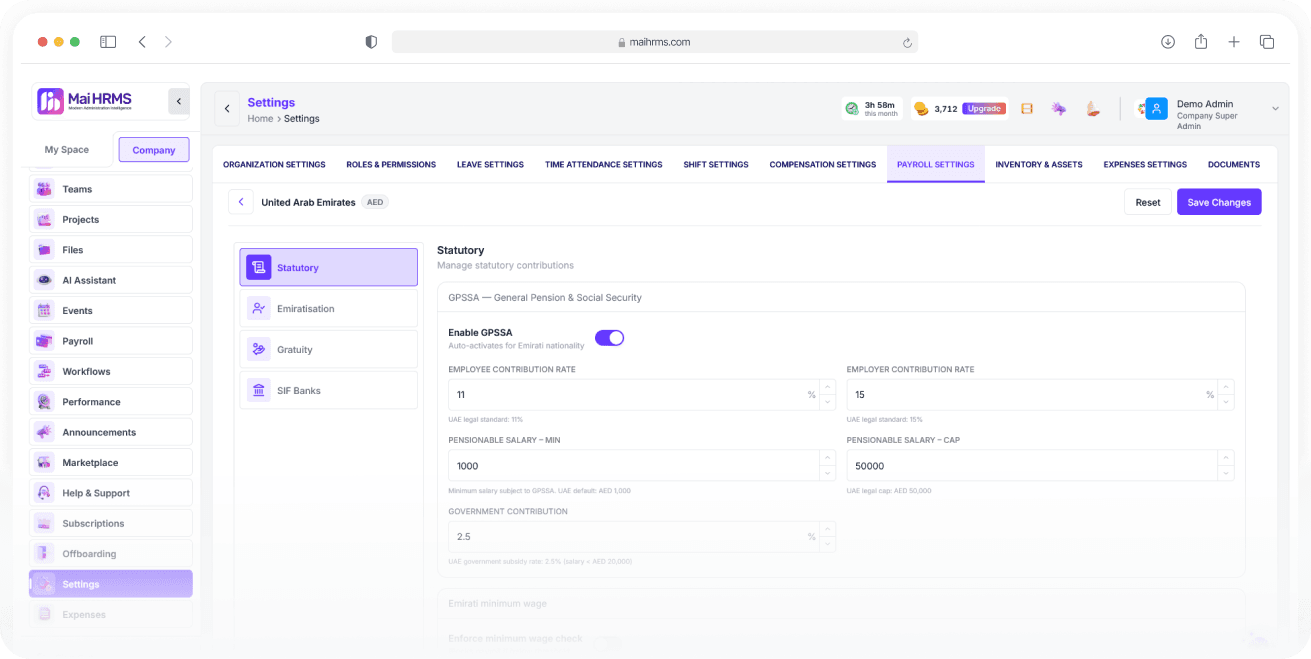The height and width of the screenshot is (659, 1311).
Task: Open a new browser tab
Action: [x=1234, y=42]
